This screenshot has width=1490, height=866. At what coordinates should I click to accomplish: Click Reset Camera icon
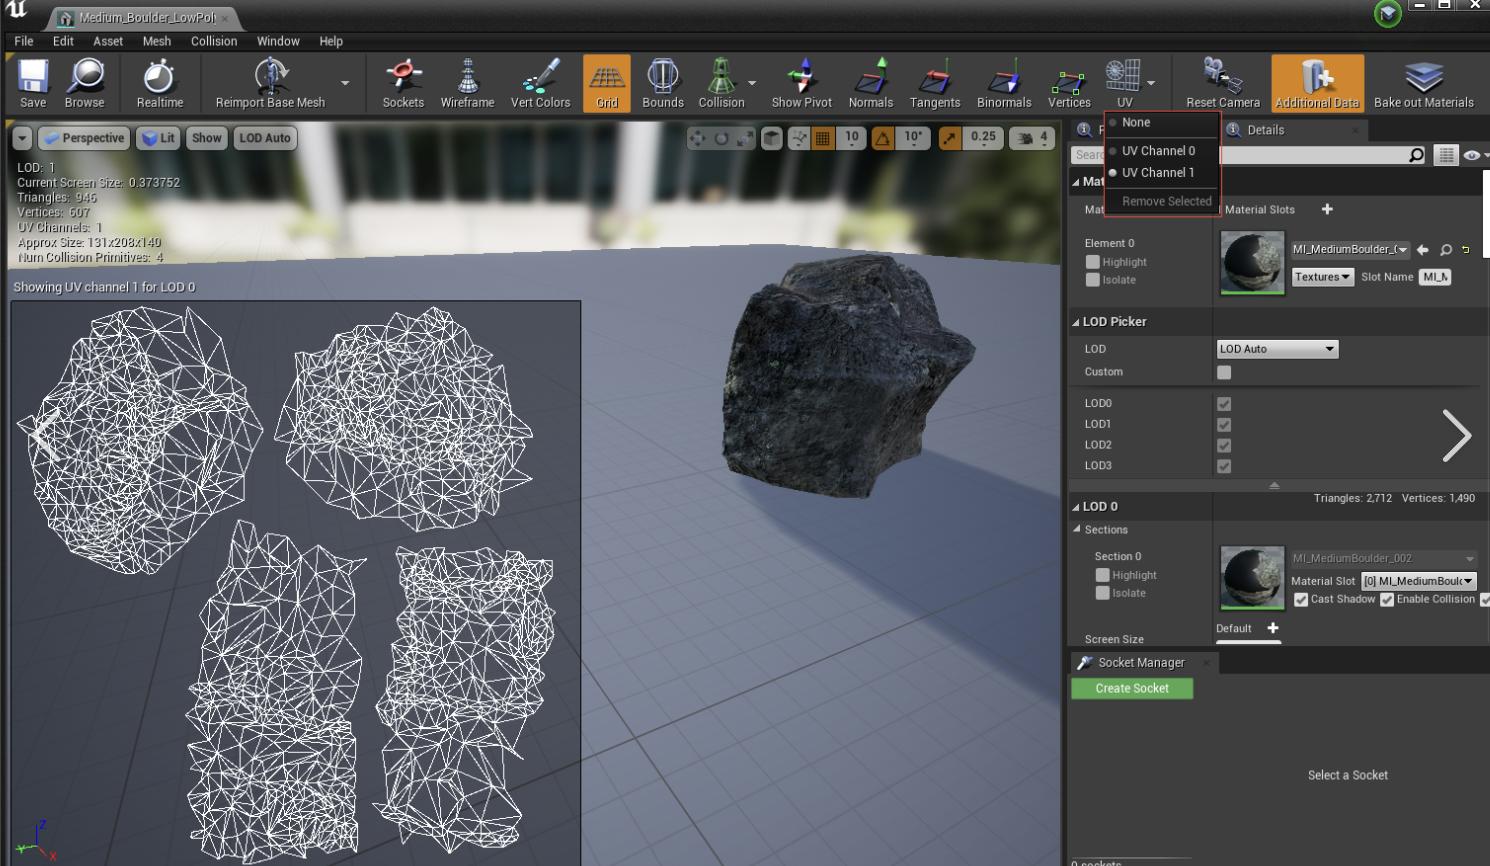coord(1222,82)
